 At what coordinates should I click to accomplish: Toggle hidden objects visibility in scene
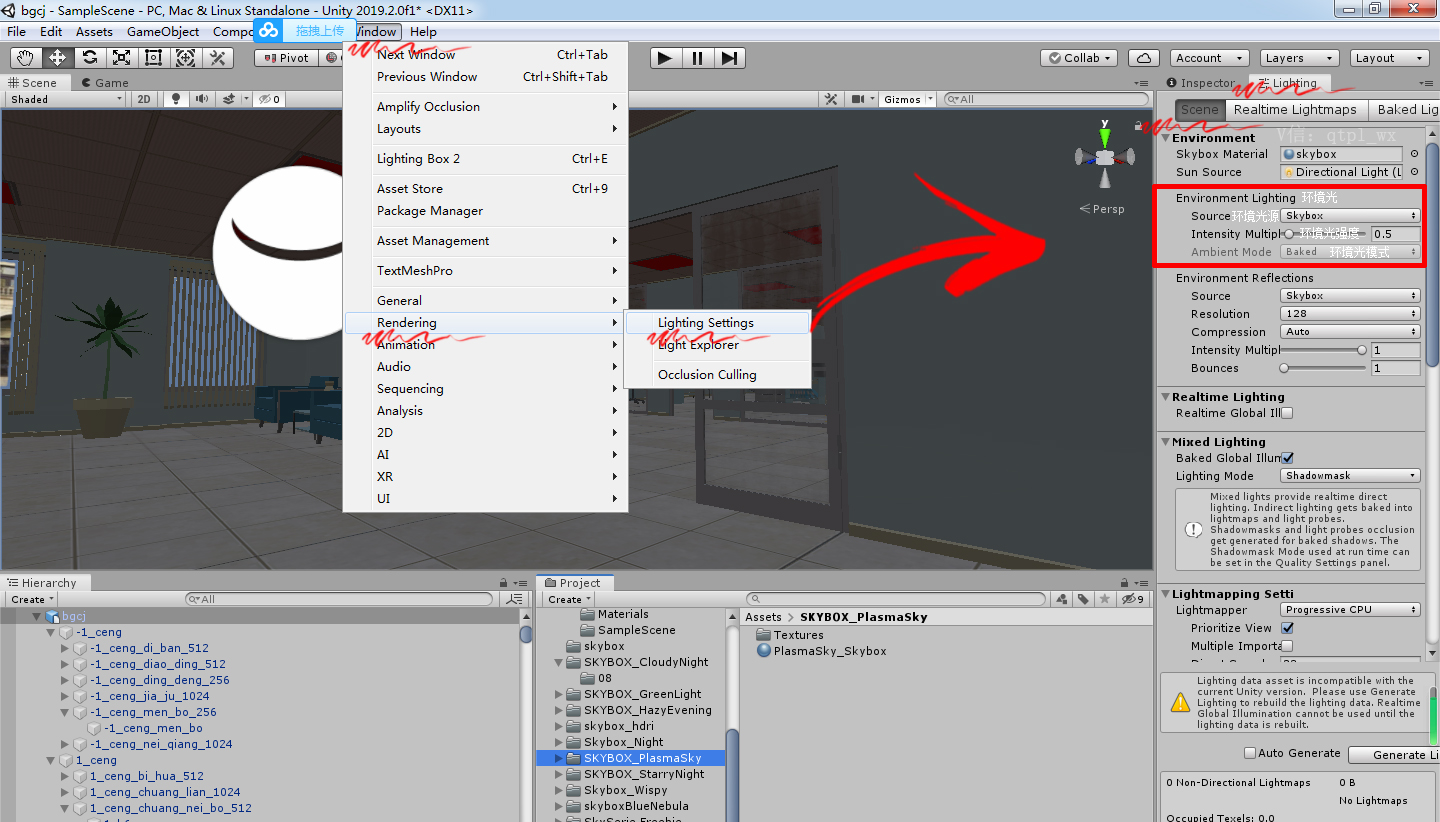(x=270, y=99)
